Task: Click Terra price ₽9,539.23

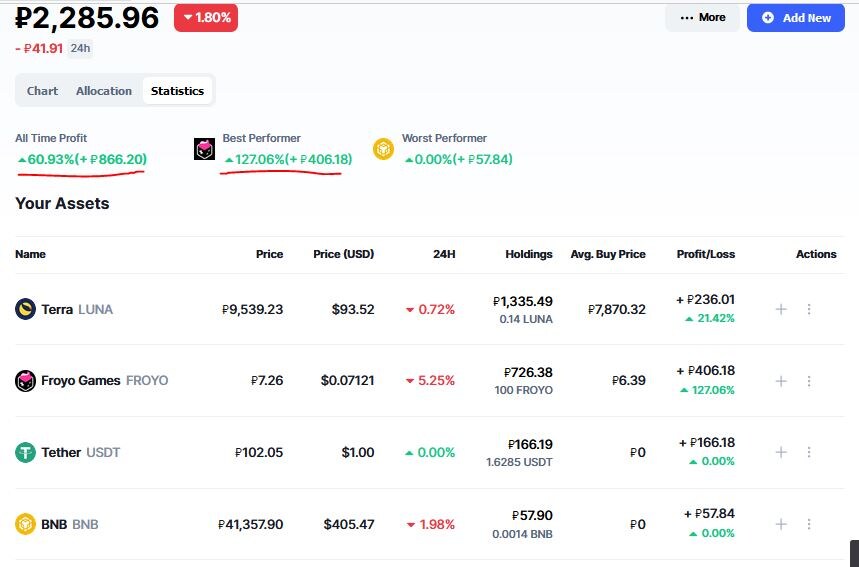Action: coord(253,310)
